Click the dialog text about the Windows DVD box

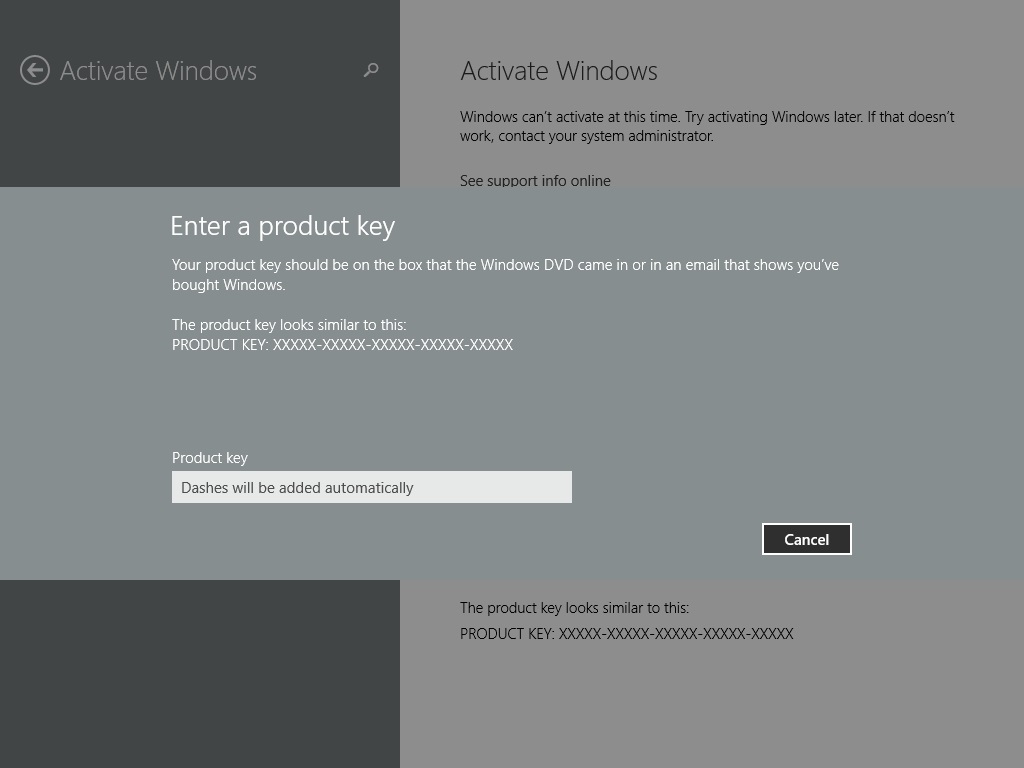click(x=505, y=275)
